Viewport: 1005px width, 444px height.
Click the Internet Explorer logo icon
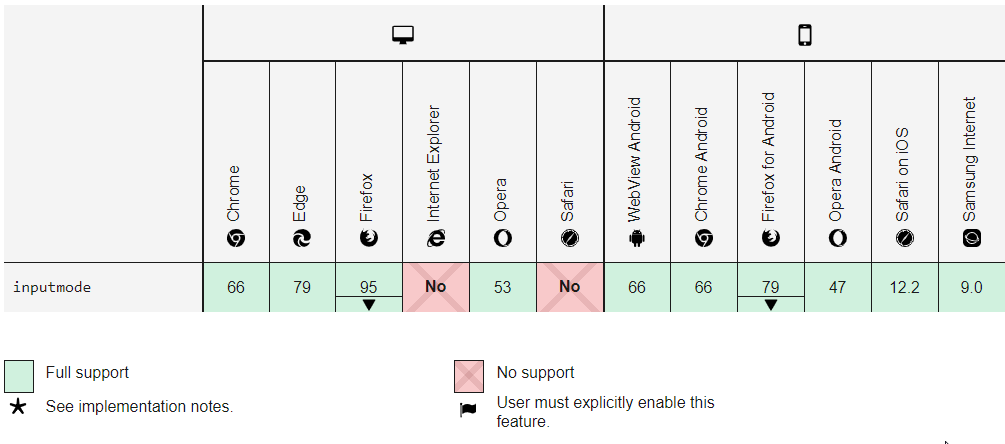pyautogui.click(x=435, y=238)
